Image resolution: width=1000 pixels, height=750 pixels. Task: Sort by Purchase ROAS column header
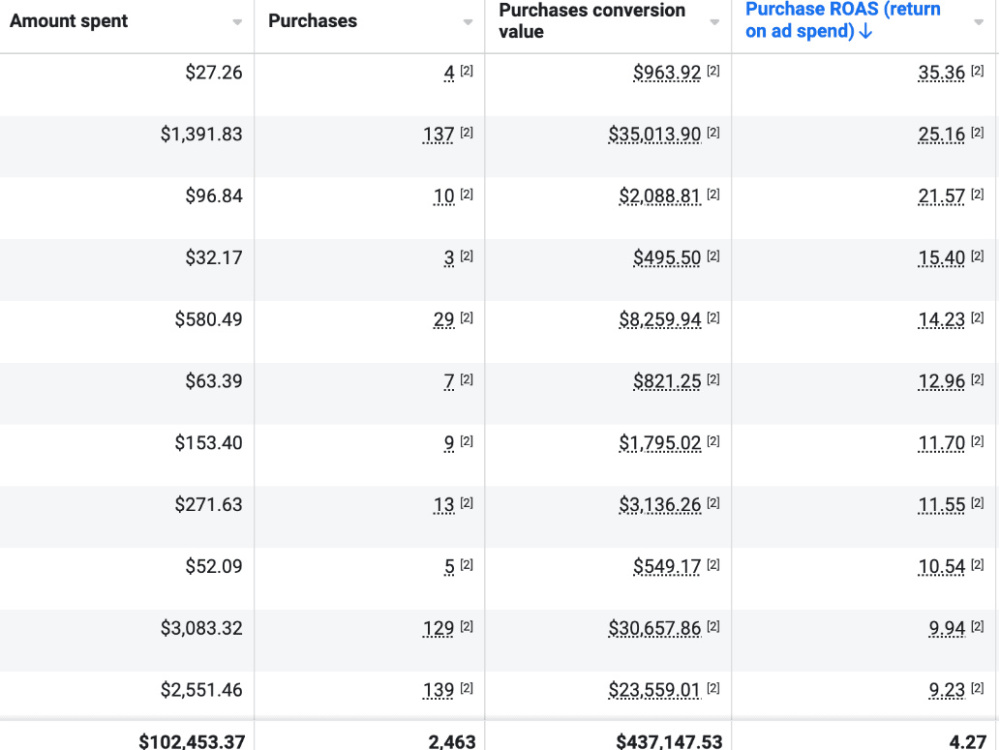click(842, 20)
